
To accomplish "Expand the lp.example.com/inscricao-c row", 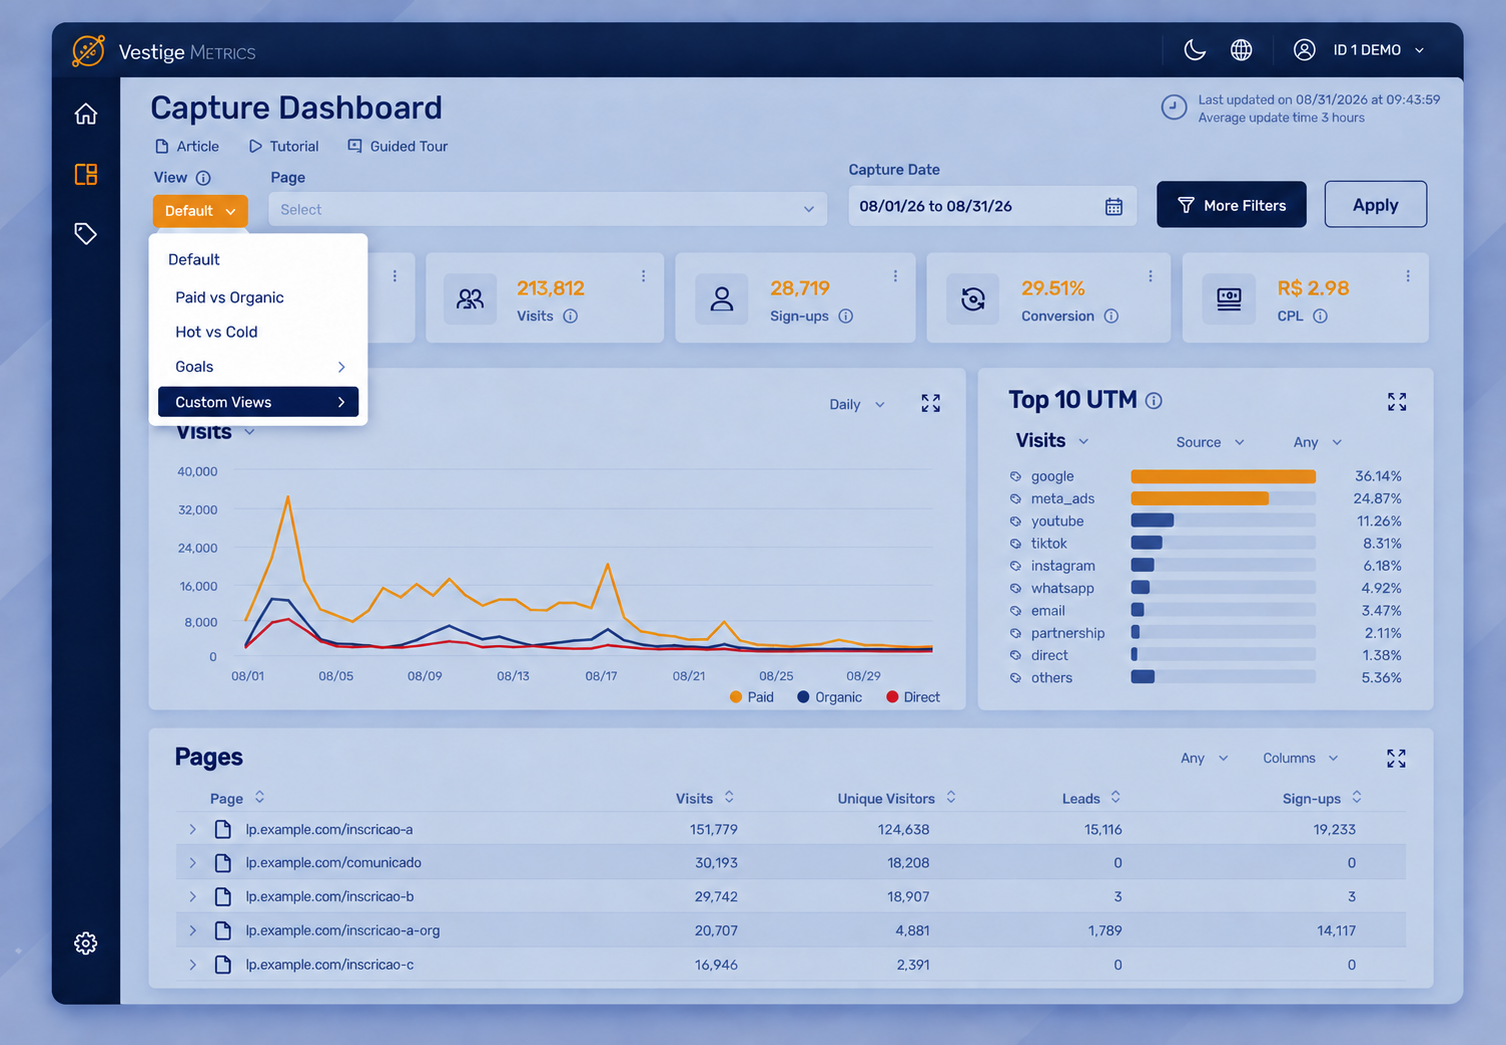I will pyautogui.click(x=193, y=965).
